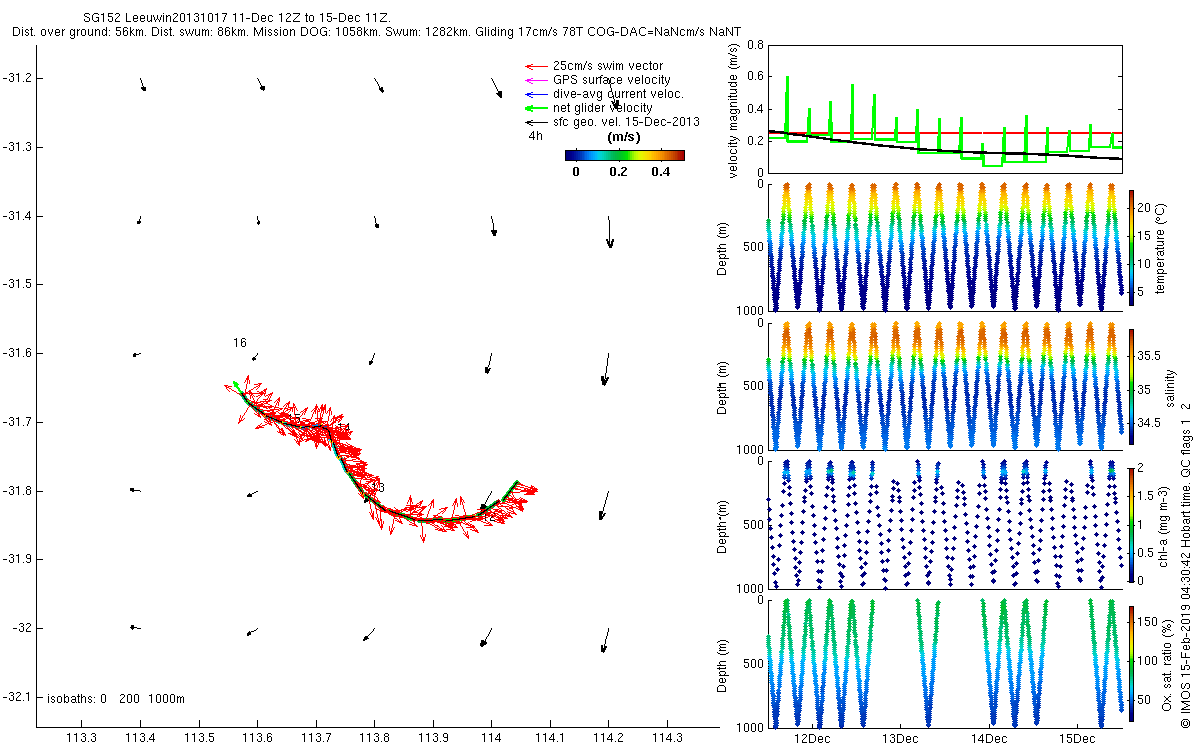Screen dimensions: 1200x750
Task: Select the 'GPS surface velocity' legend entry
Action: [612, 80]
